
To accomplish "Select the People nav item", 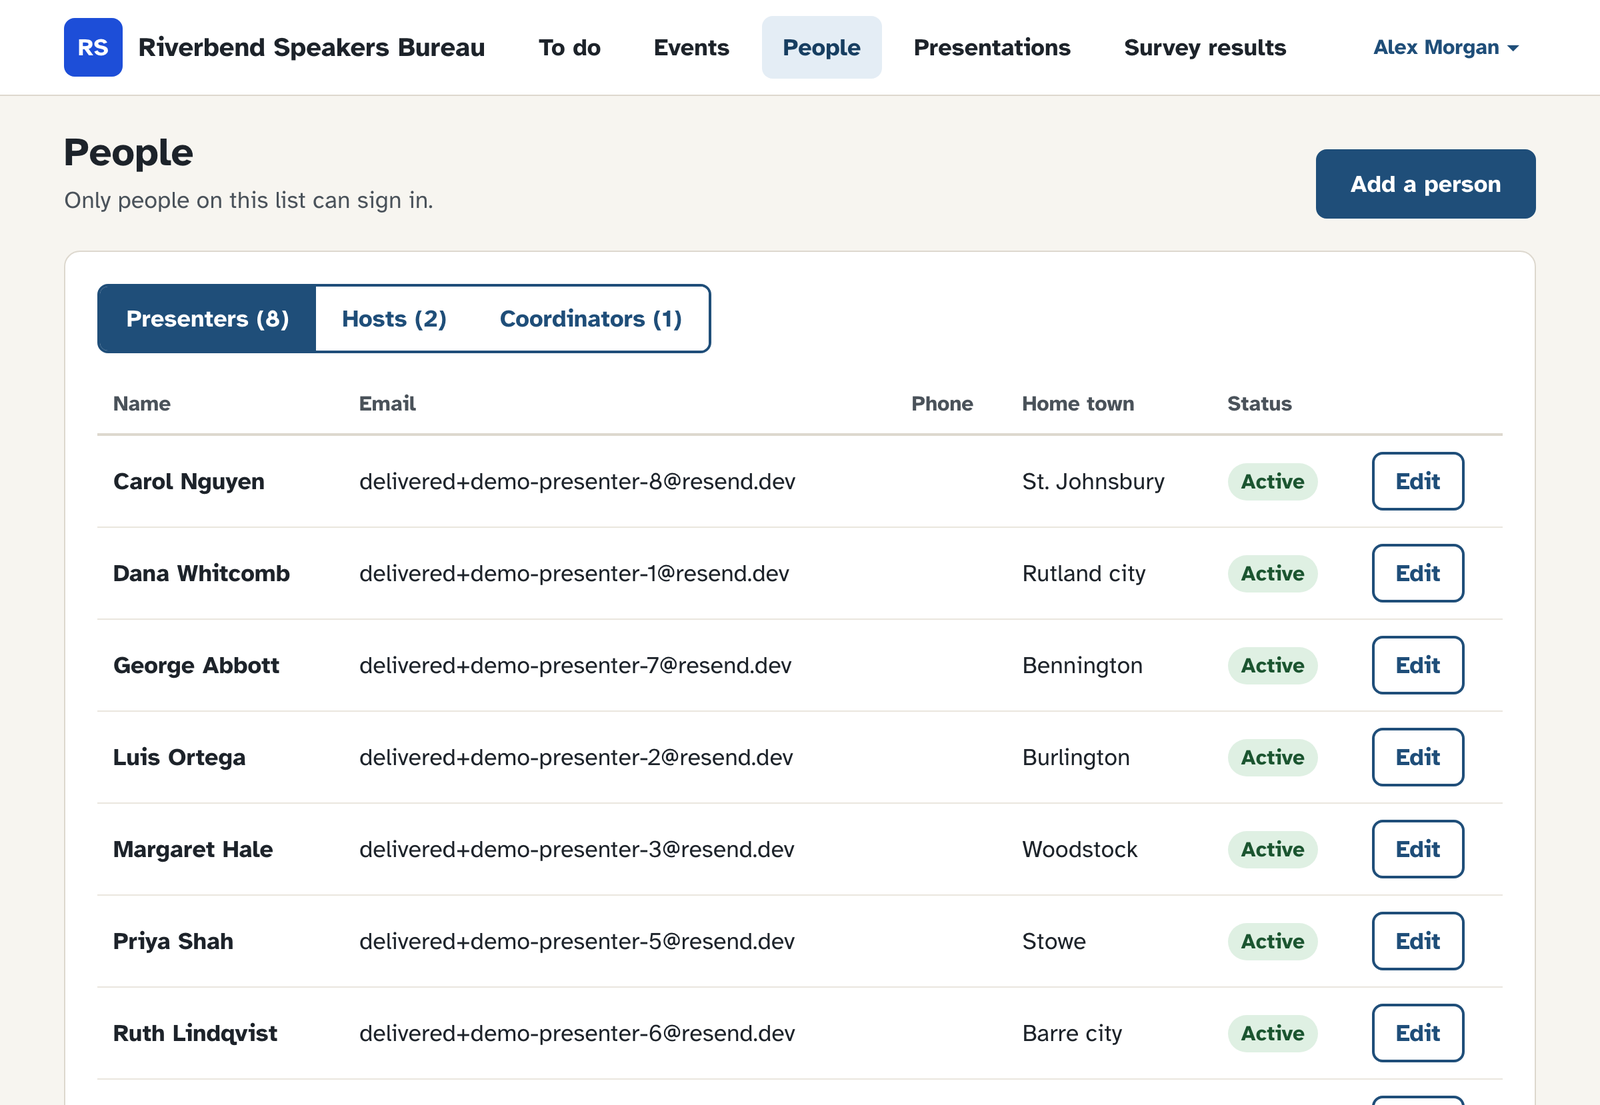I will [x=821, y=47].
